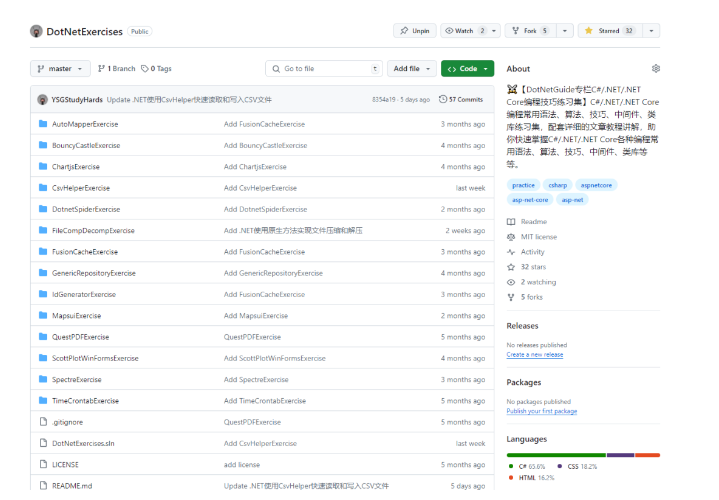
Task: Toggle the Starred button
Action: click(610, 31)
